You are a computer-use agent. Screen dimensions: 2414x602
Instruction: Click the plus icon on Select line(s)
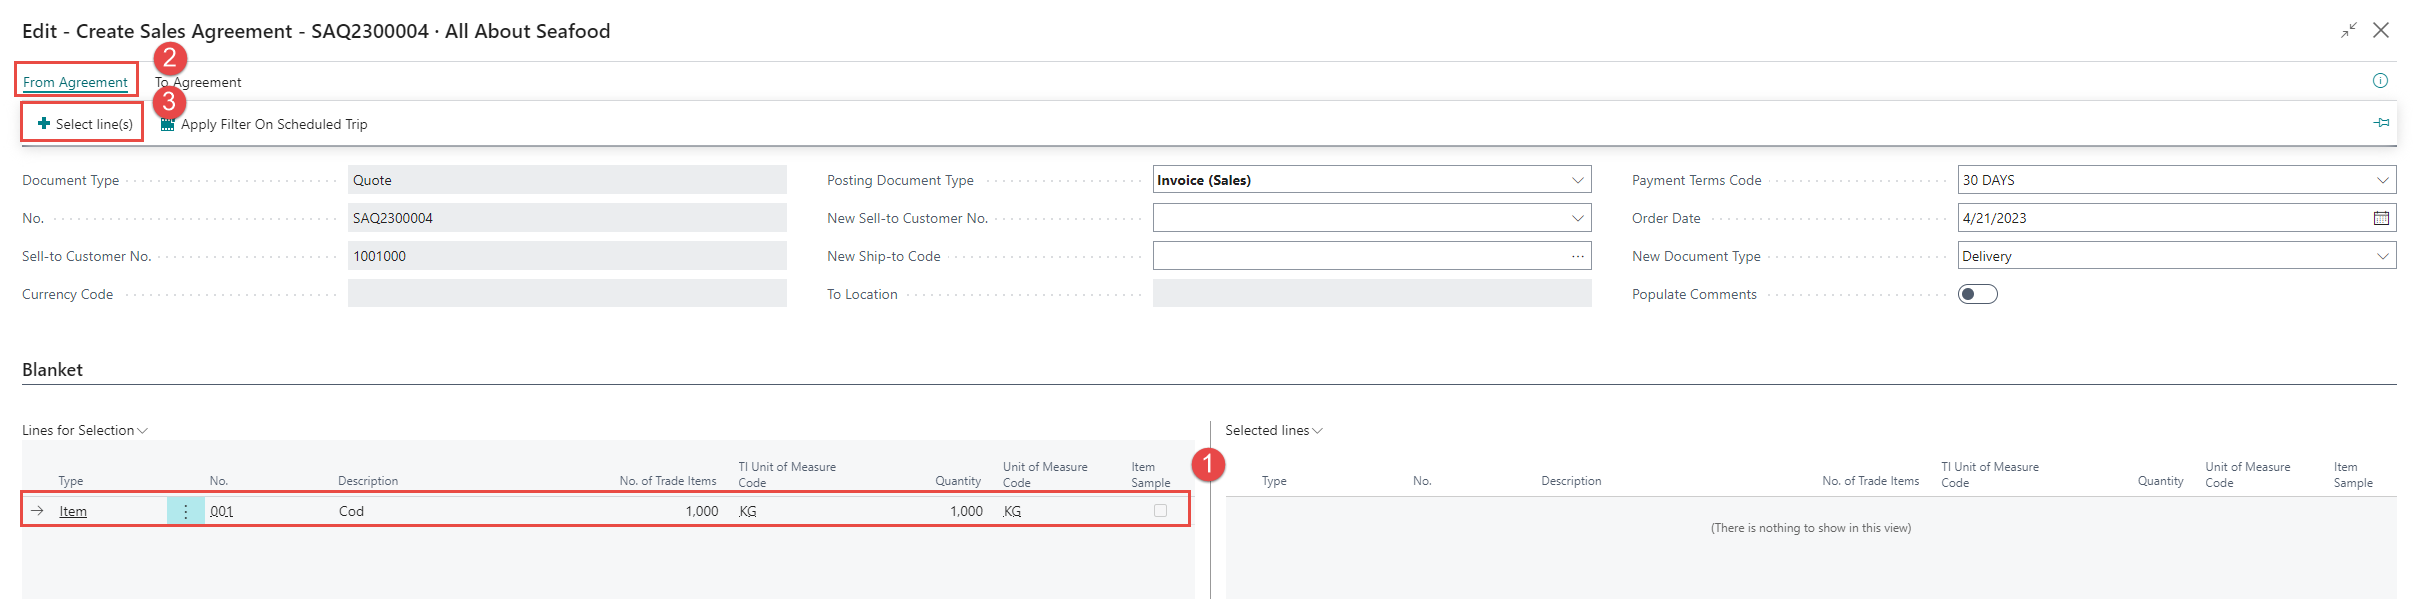pyautogui.click(x=43, y=124)
